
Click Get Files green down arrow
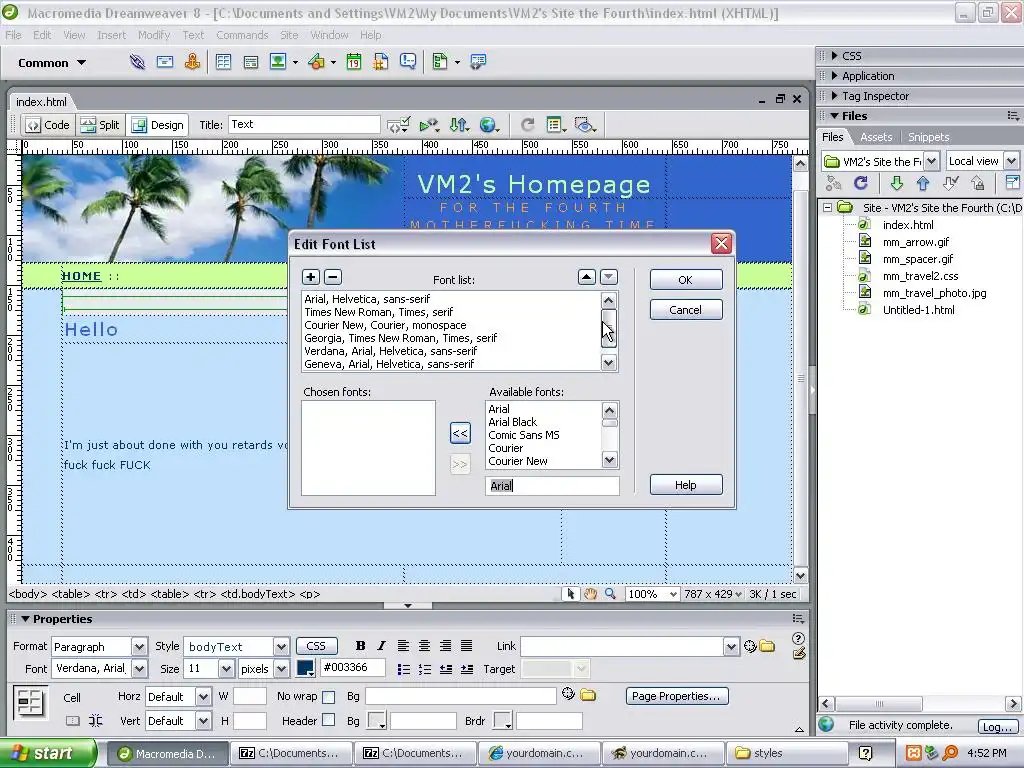pyautogui.click(x=897, y=184)
